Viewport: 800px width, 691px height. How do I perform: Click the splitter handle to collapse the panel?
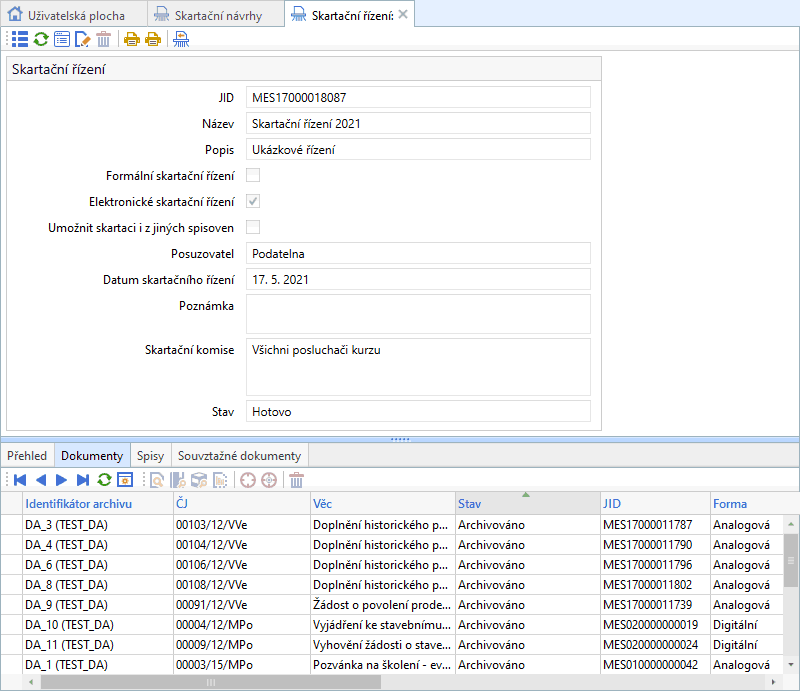coord(400,438)
